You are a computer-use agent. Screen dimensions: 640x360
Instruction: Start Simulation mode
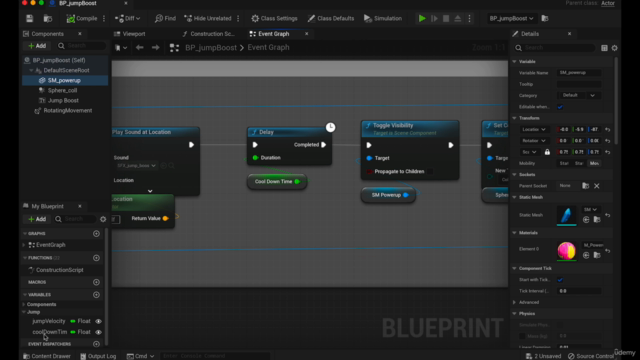(x=383, y=18)
